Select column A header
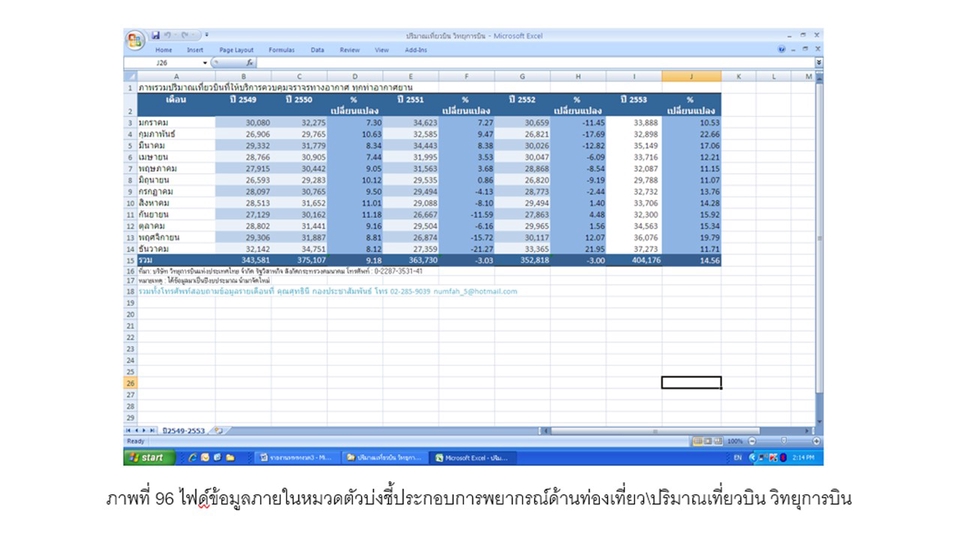 (176, 77)
